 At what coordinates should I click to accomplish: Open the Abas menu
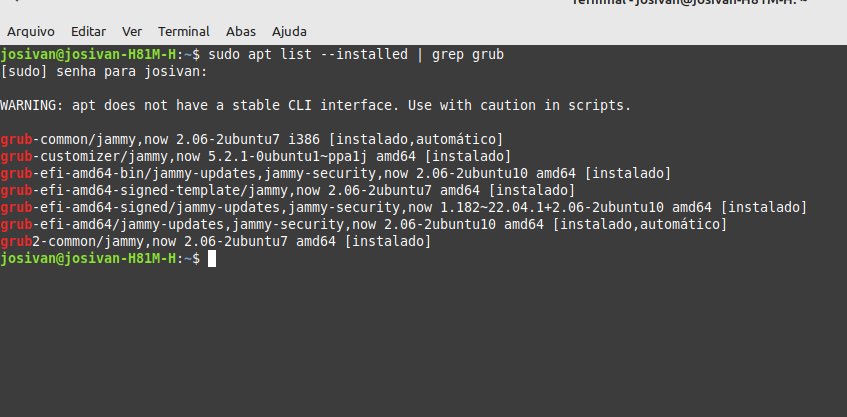click(x=241, y=31)
